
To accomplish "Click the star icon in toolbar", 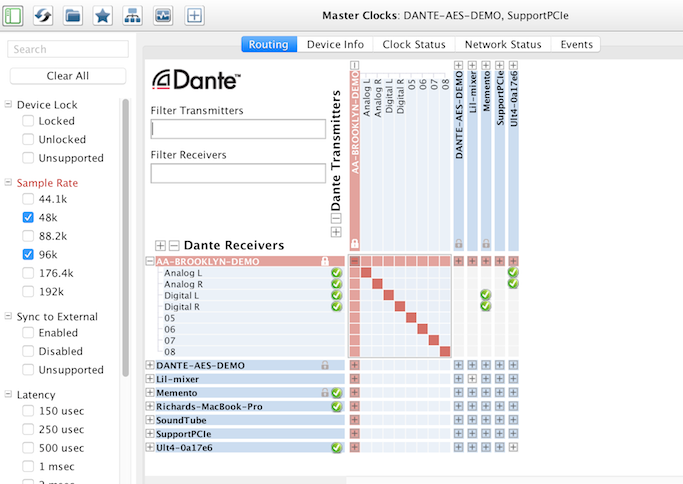I will click(x=102, y=15).
